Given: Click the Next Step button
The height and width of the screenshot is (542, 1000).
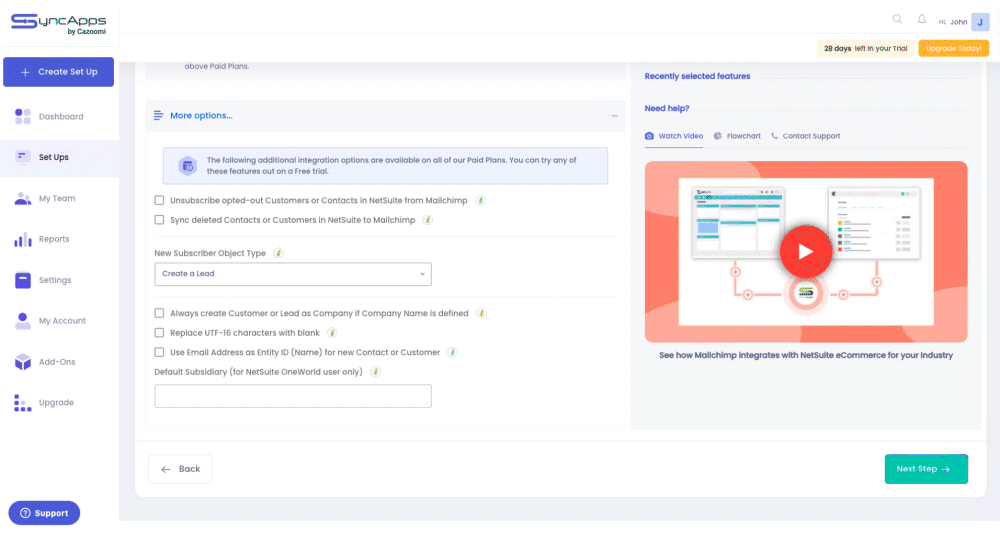Looking at the screenshot, I should pos(926,469).
